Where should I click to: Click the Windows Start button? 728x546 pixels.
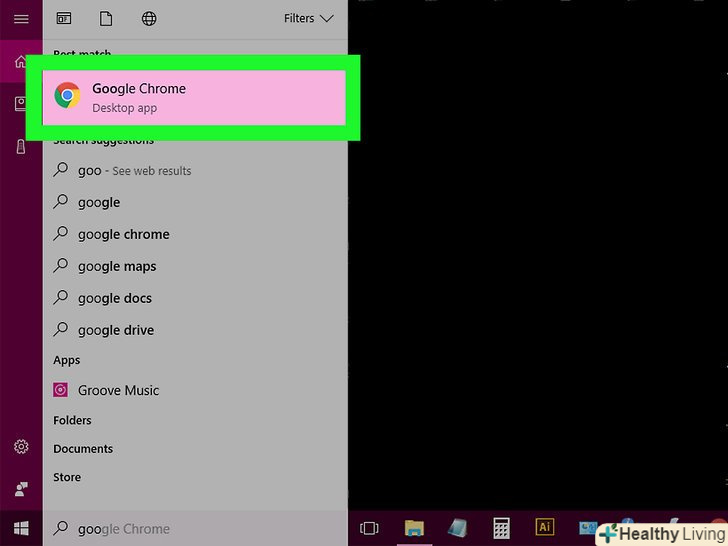[x=21, y=527]
